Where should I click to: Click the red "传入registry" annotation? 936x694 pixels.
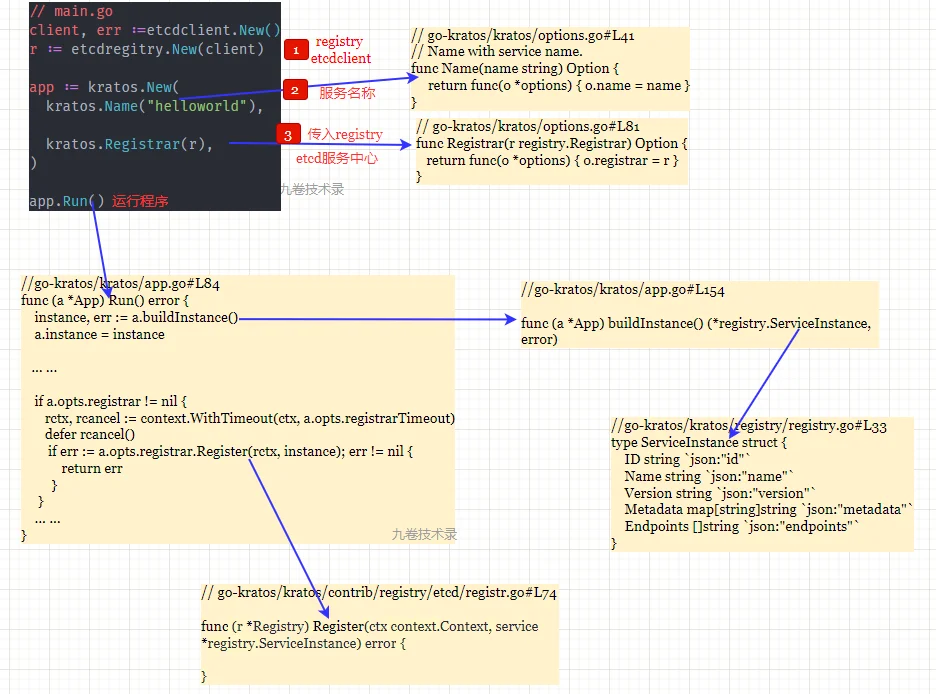point(345,134)
